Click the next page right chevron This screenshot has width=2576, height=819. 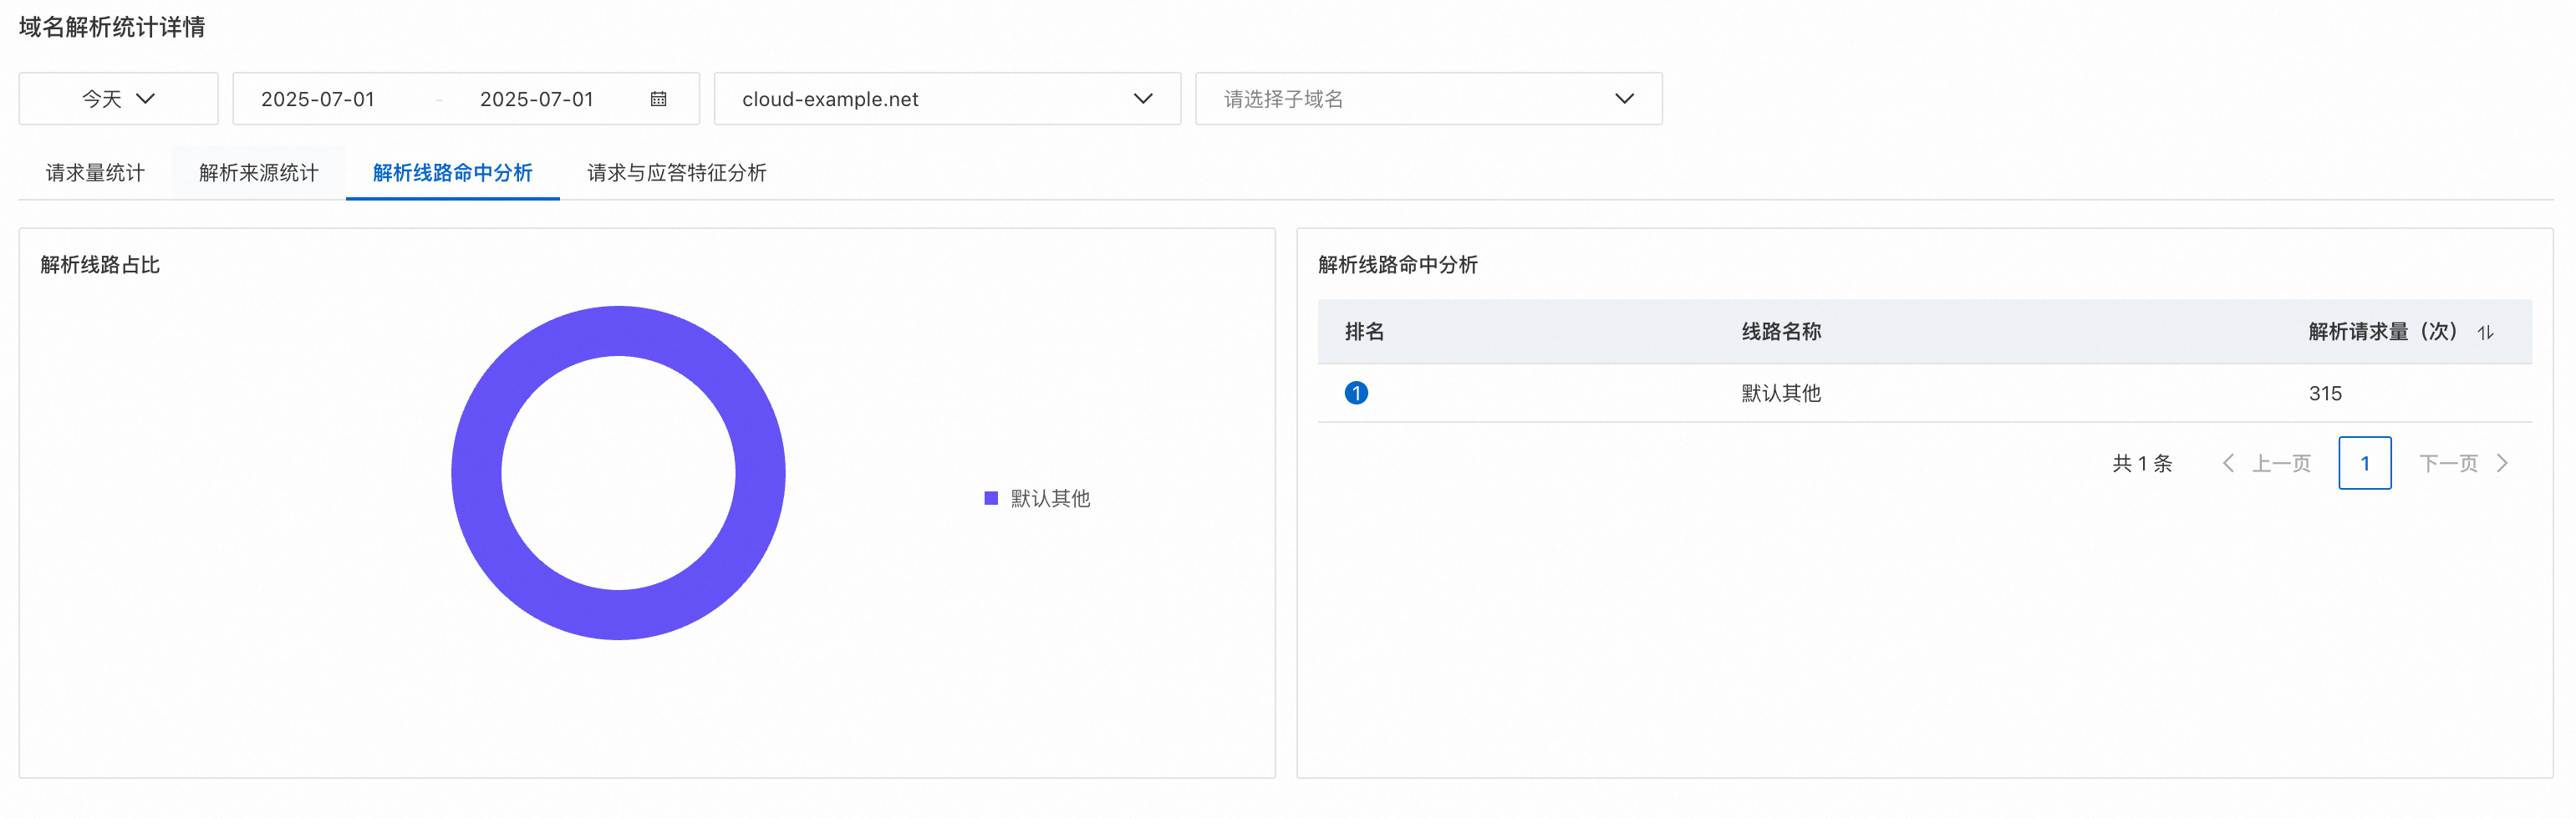pos(2503,463)
